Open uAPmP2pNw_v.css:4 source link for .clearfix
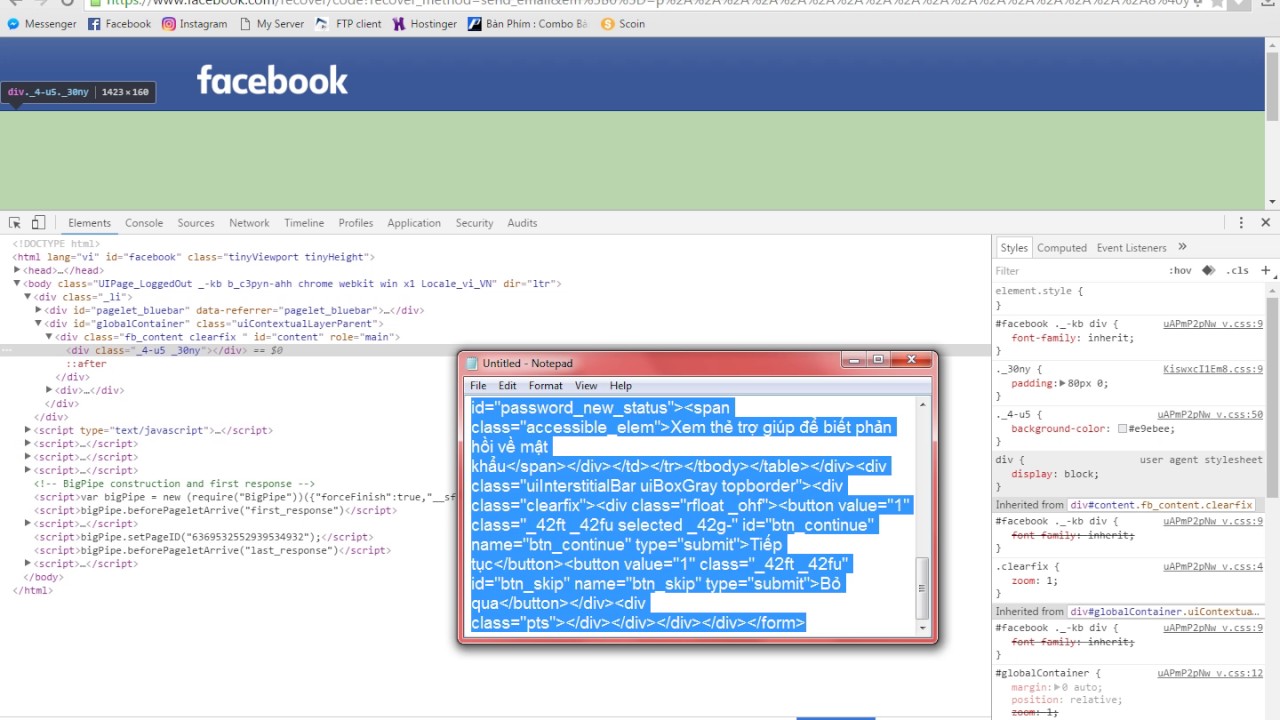Viewport: 1280px width, 720px height. tap(1213, 566)
